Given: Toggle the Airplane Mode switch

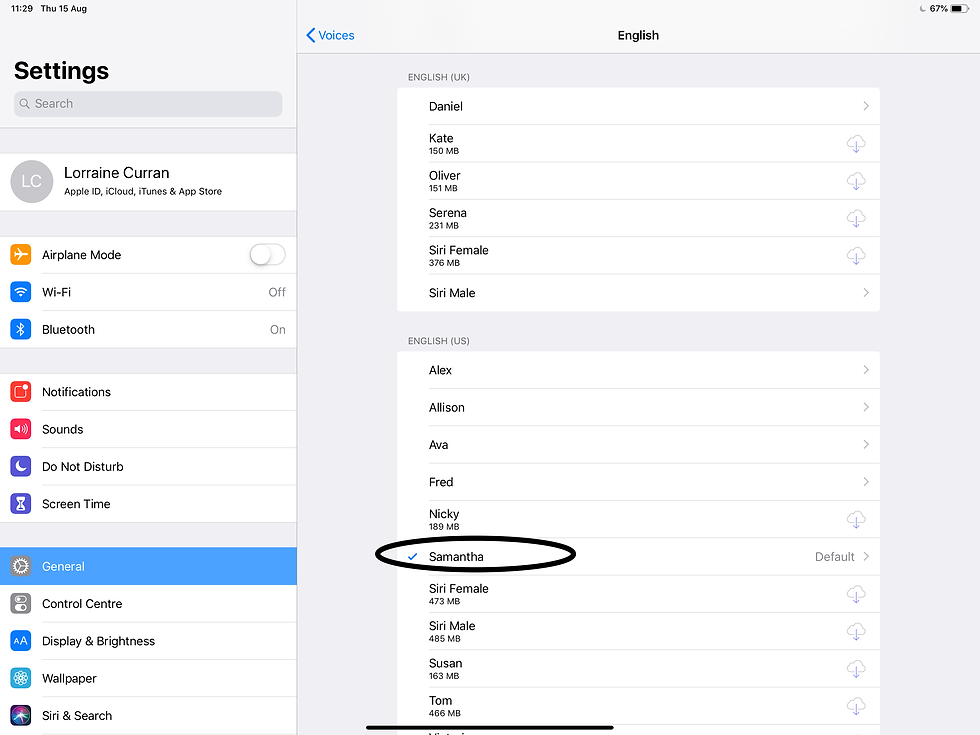Looking at the screenshot, I should [x=268, y=254].
